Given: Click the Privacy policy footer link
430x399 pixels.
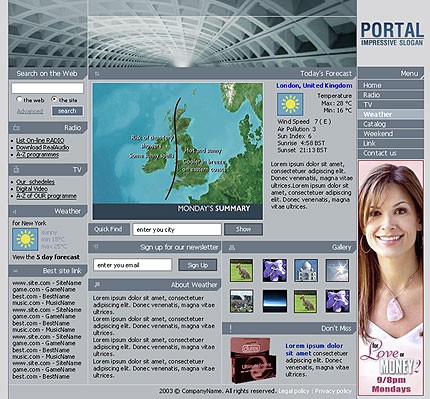Looking at the screenshot, I should coord(333,391).
